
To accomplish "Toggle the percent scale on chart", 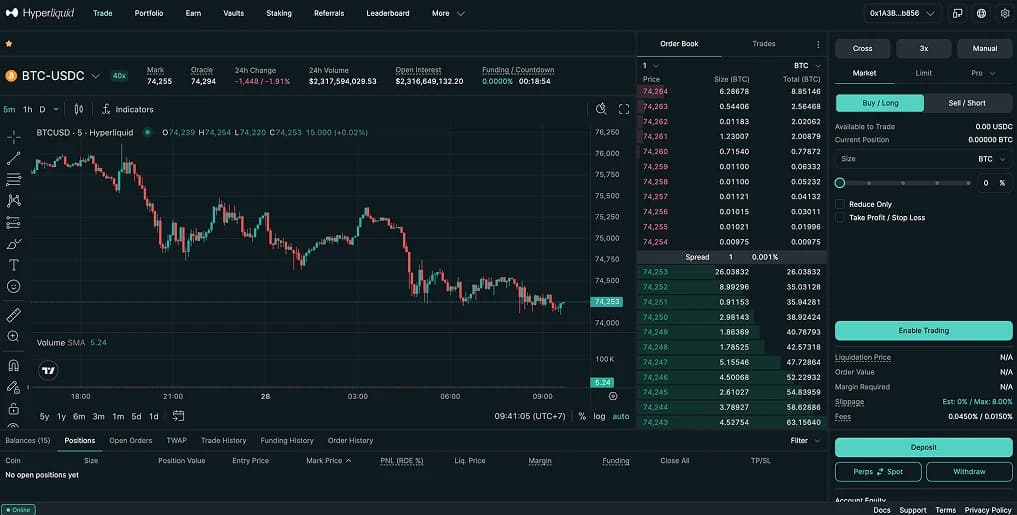I will pyautogui.click(x=582, y=416).
